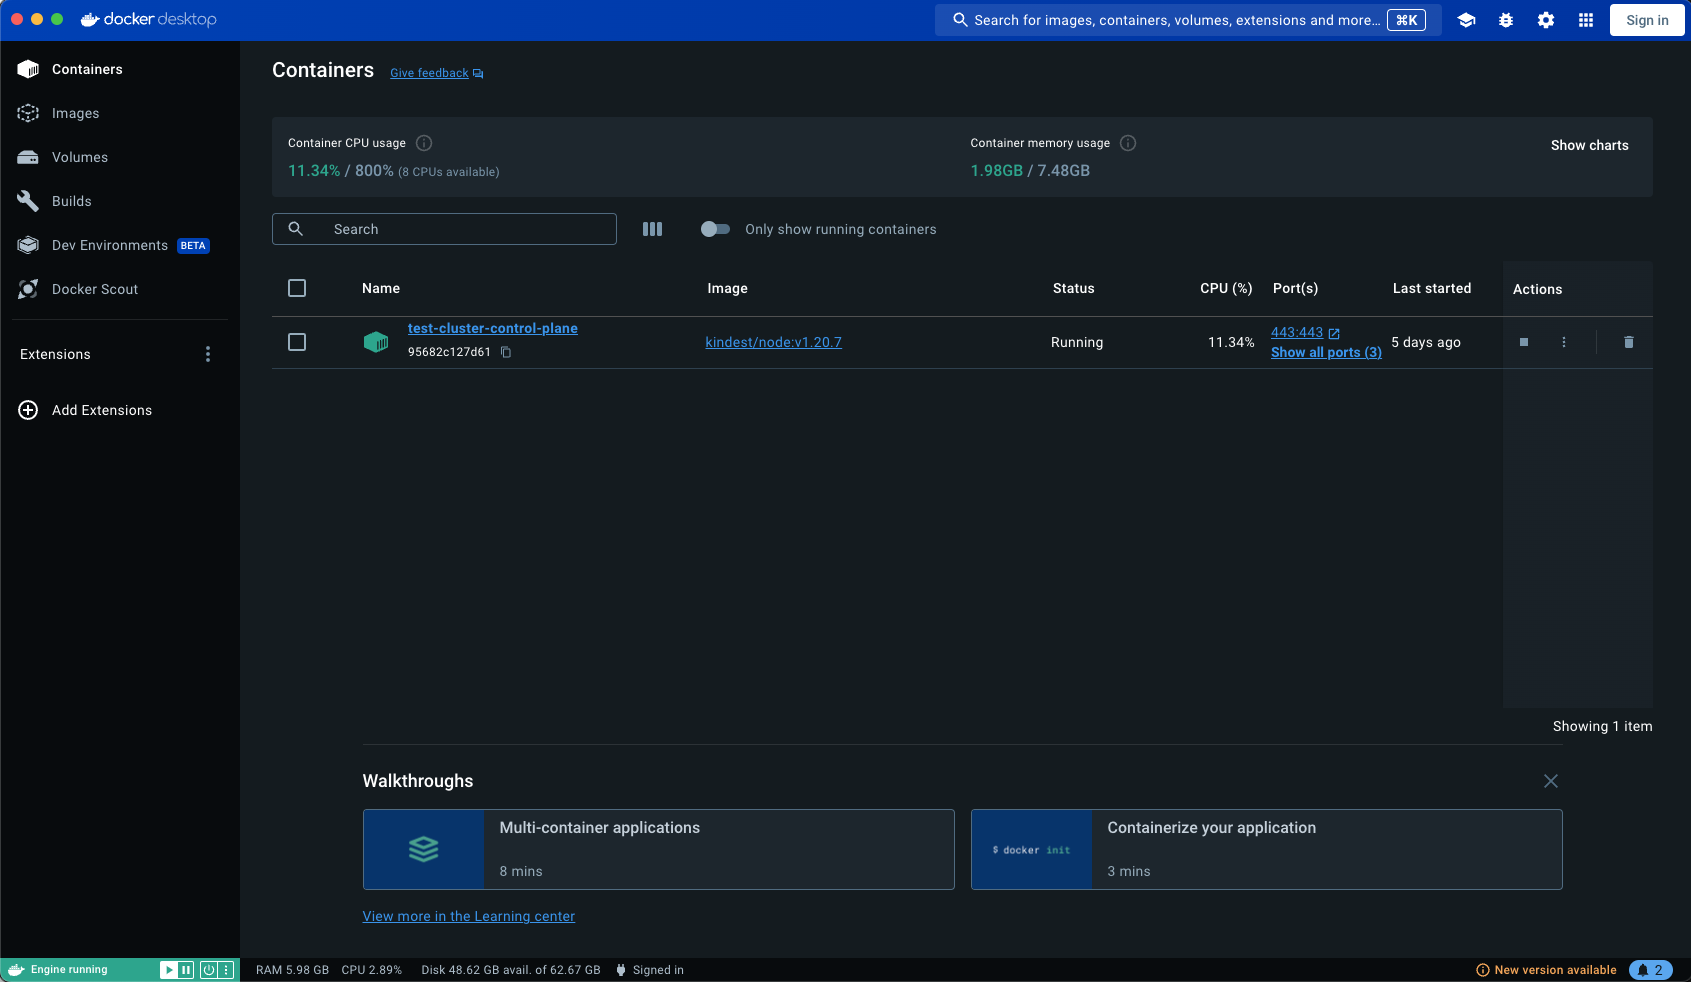Screen dimensions: 1691x982
Task: Click into the containers Search field
Action: tap(444, 229)
